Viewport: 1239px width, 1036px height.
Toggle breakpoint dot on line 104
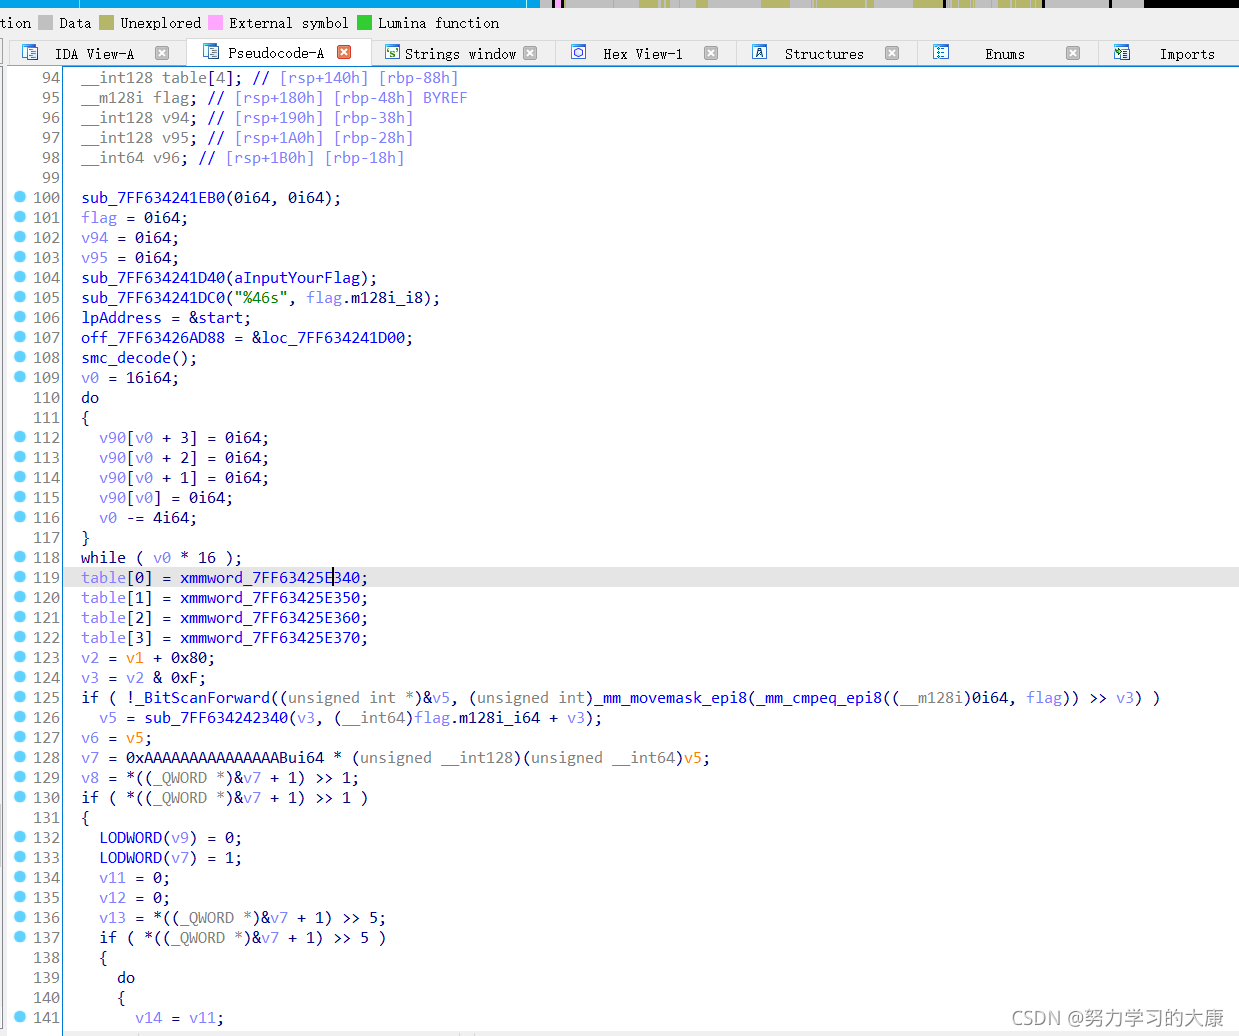19,277
